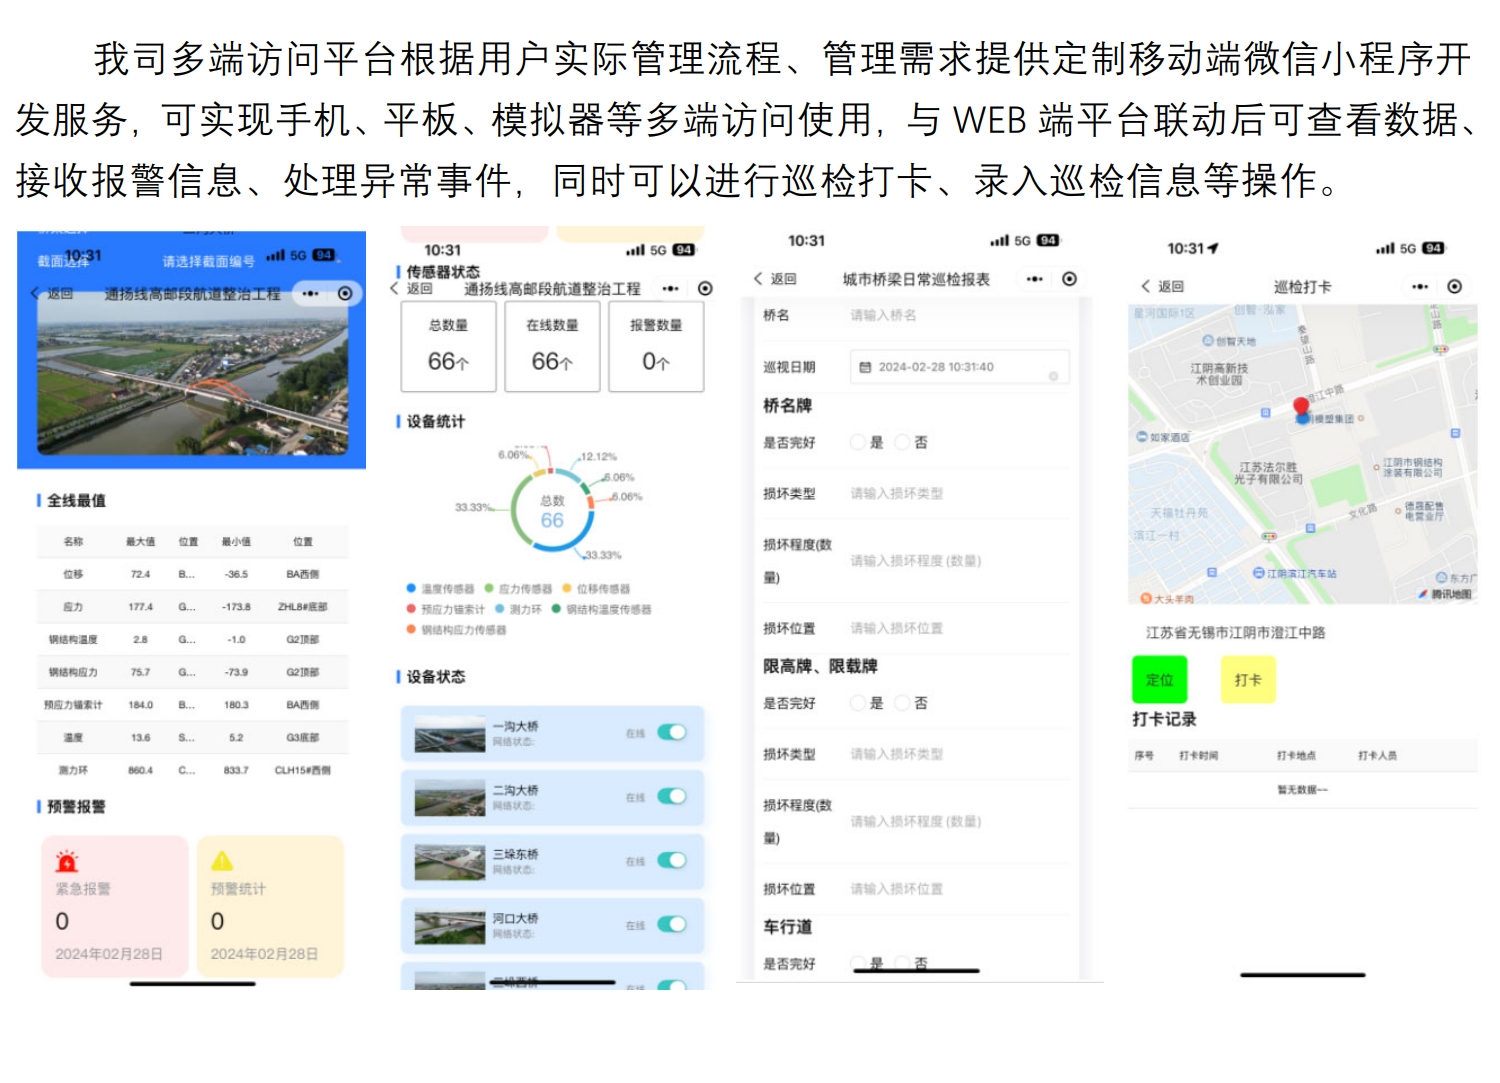Click the donut chart showing 总数 66
The width and height of the screenshot is (1500, 1083).
tap(552, 511)
